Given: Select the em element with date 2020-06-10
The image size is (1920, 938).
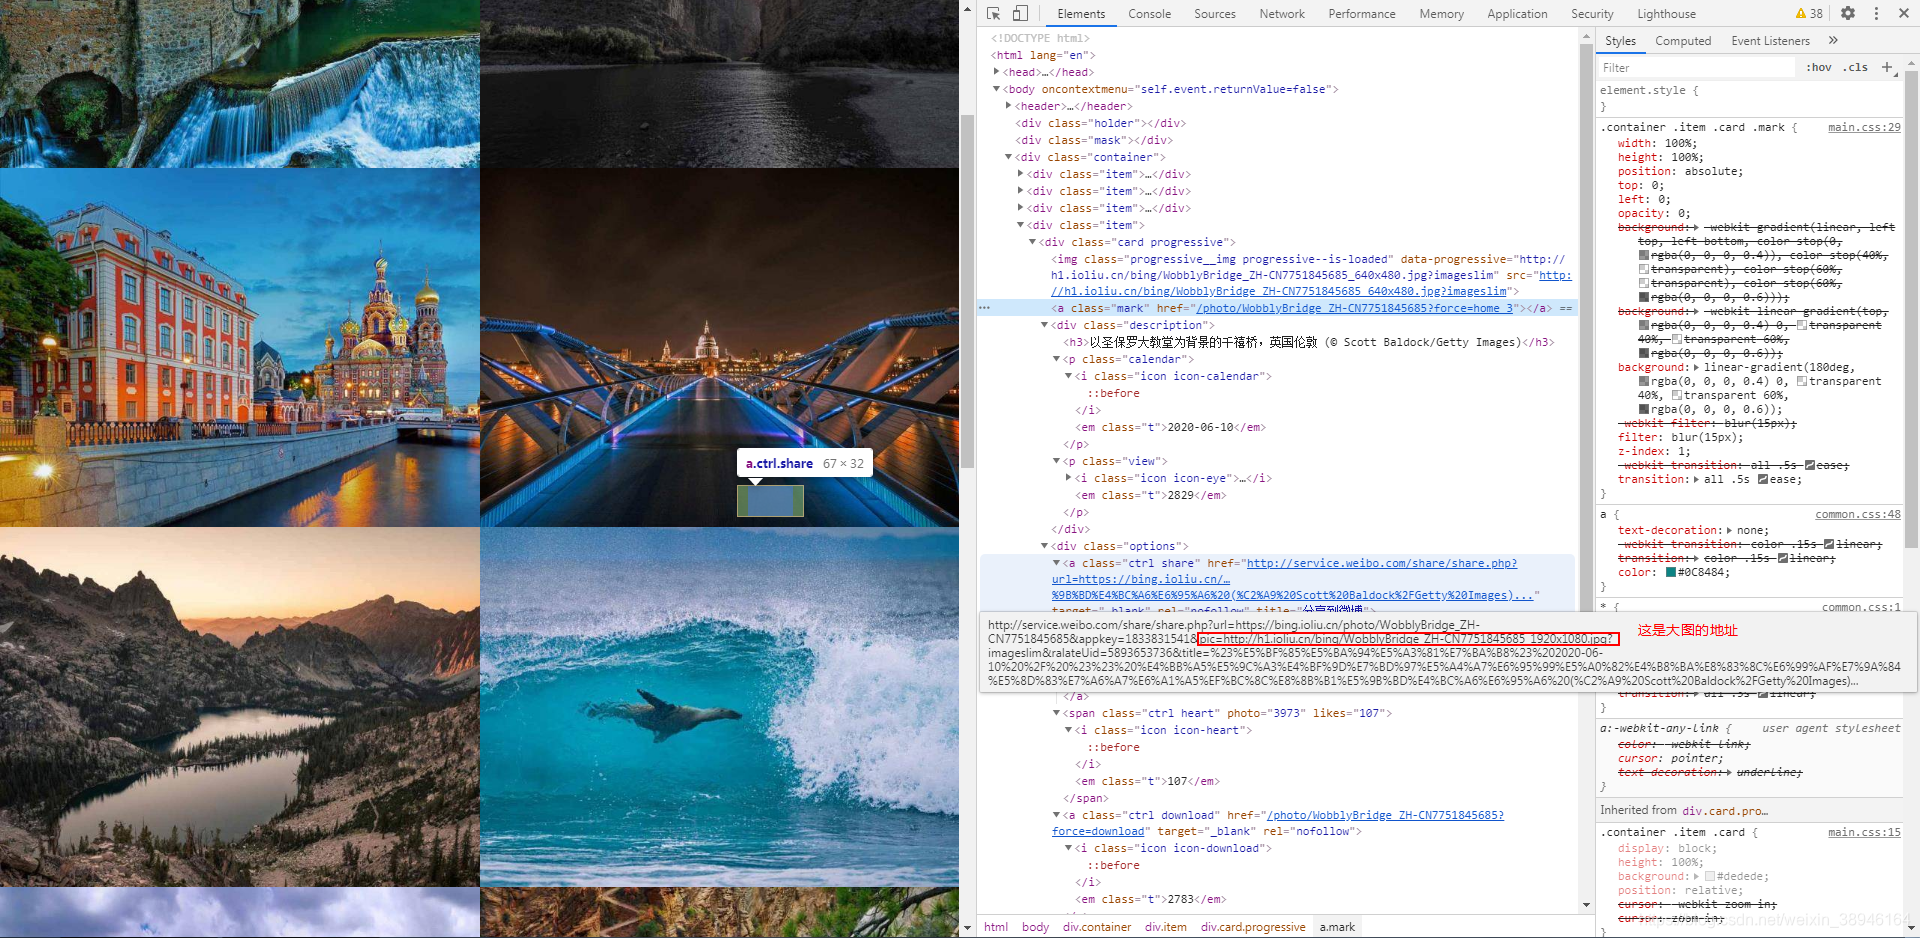Looking at the screenshot, I should (1170, 428).
